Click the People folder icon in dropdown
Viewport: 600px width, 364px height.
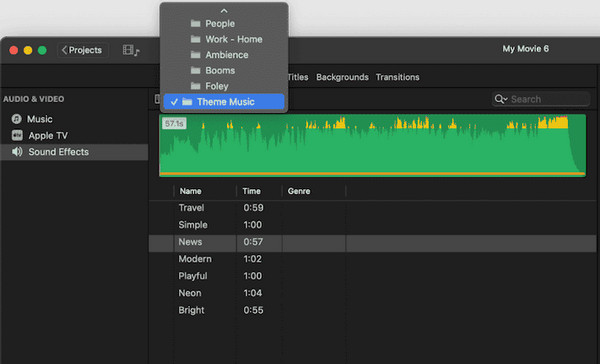tap(196, 23)
